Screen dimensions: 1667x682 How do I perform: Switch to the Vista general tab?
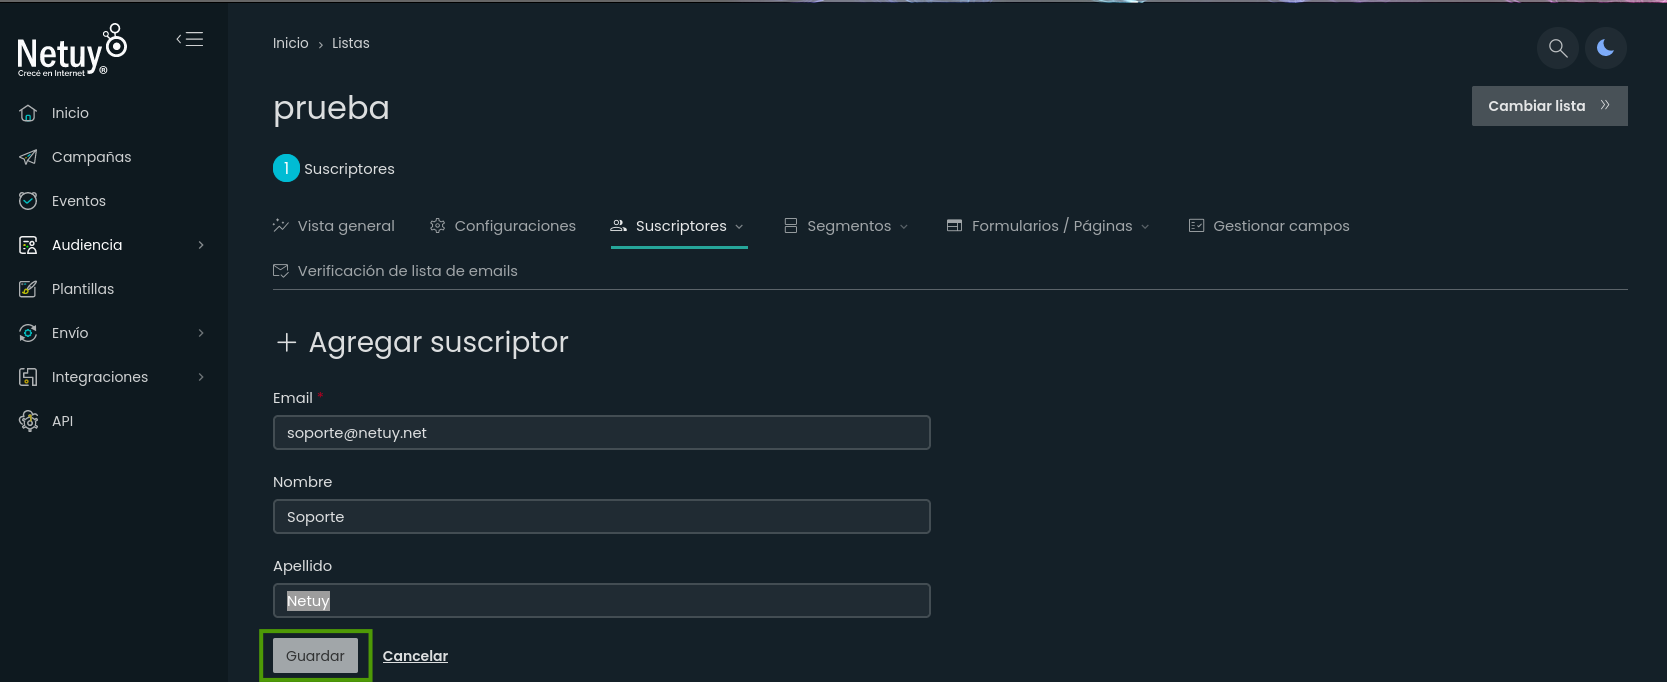(x=334, y=226)
